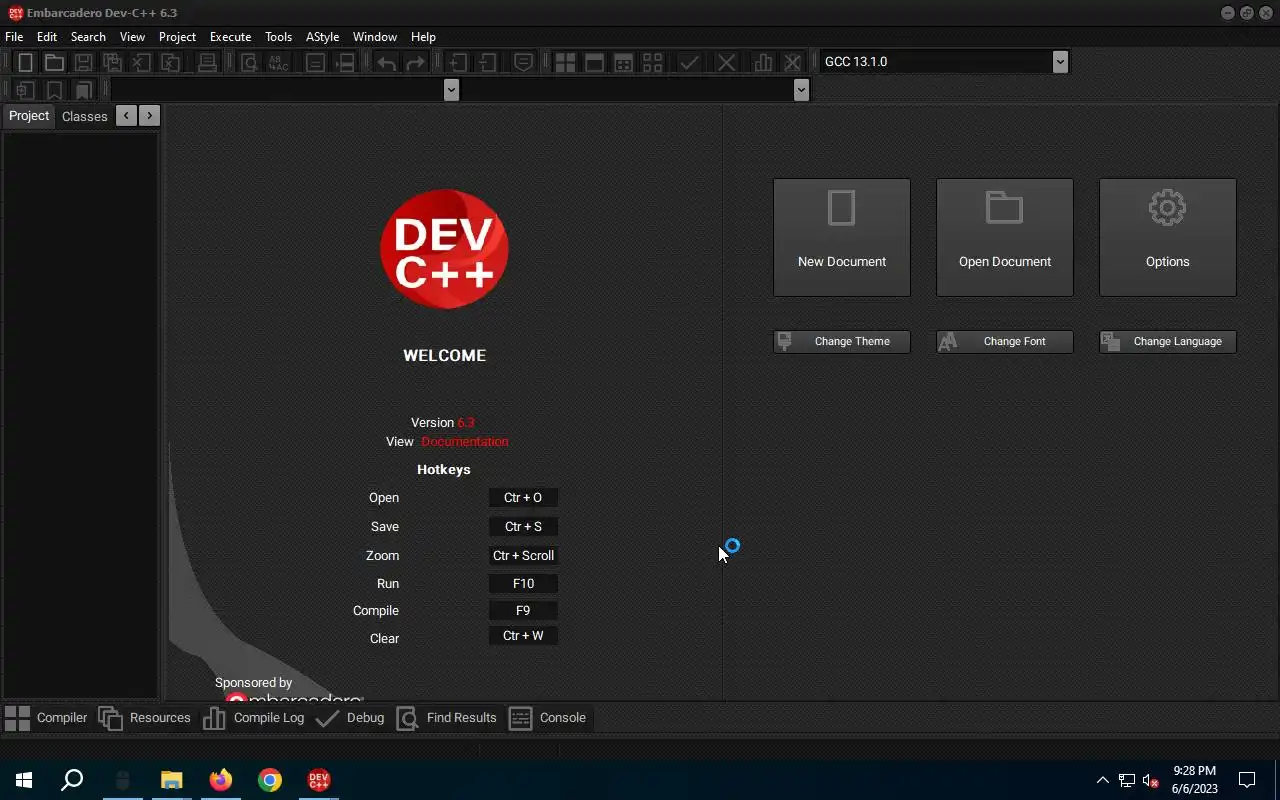Click the Indent toolbar icon

(x=458, y=62)
